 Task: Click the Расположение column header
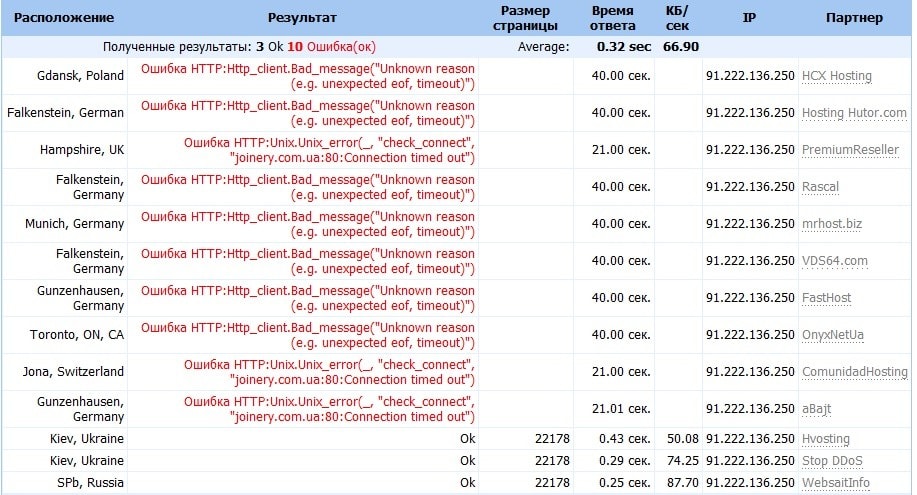[x=63, y=18]
